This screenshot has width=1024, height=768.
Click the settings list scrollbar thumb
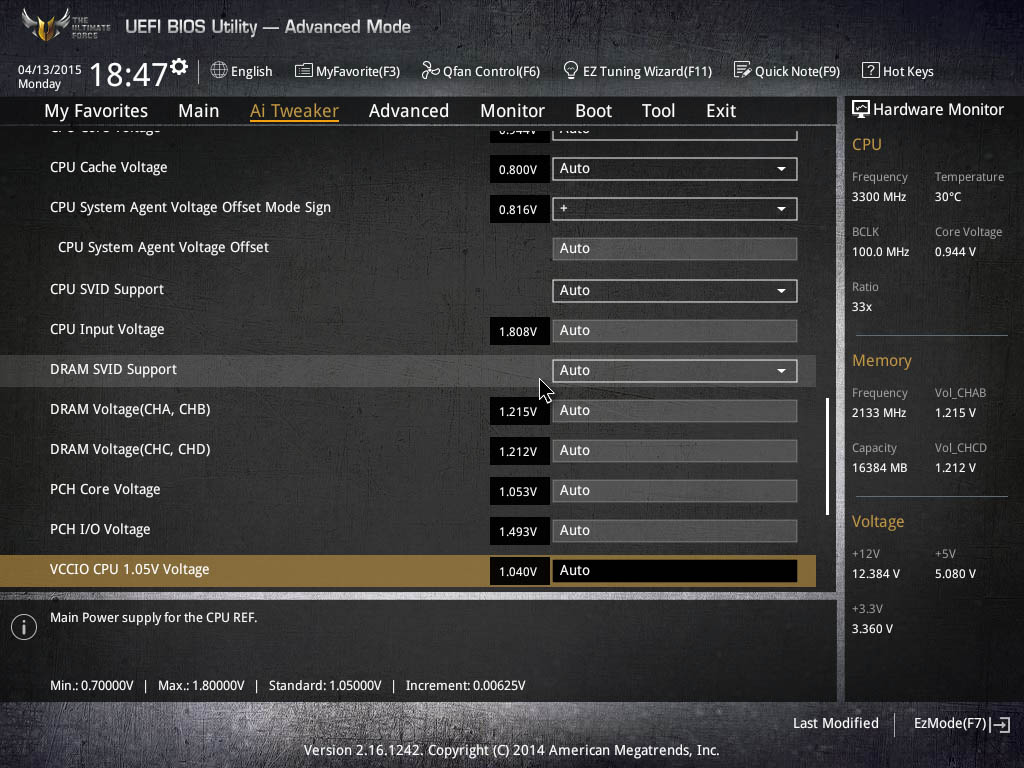pyautogui.click(x=827, y=456)
